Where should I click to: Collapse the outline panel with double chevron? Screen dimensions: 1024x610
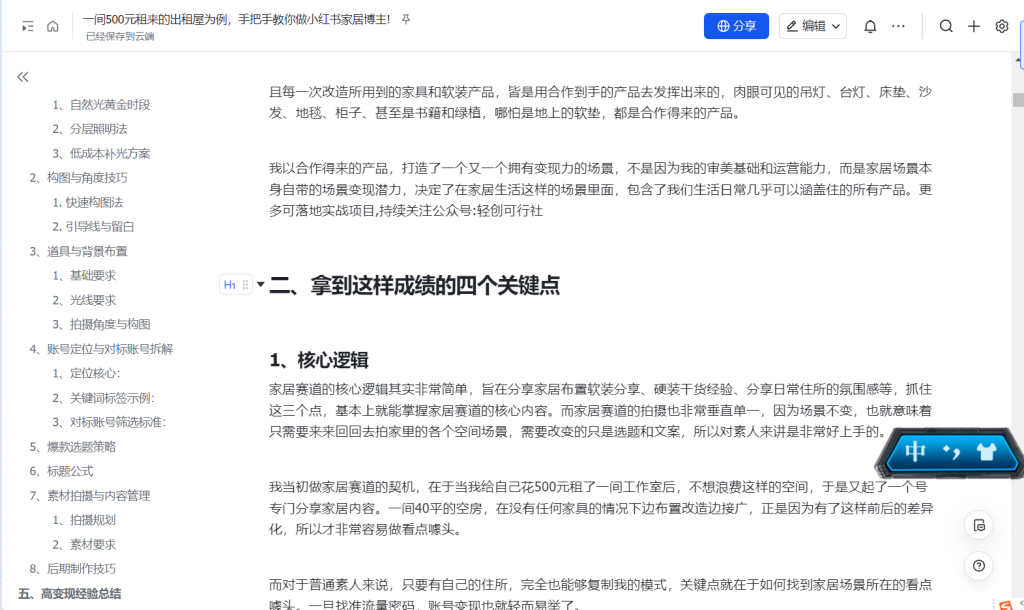point(23,77)
